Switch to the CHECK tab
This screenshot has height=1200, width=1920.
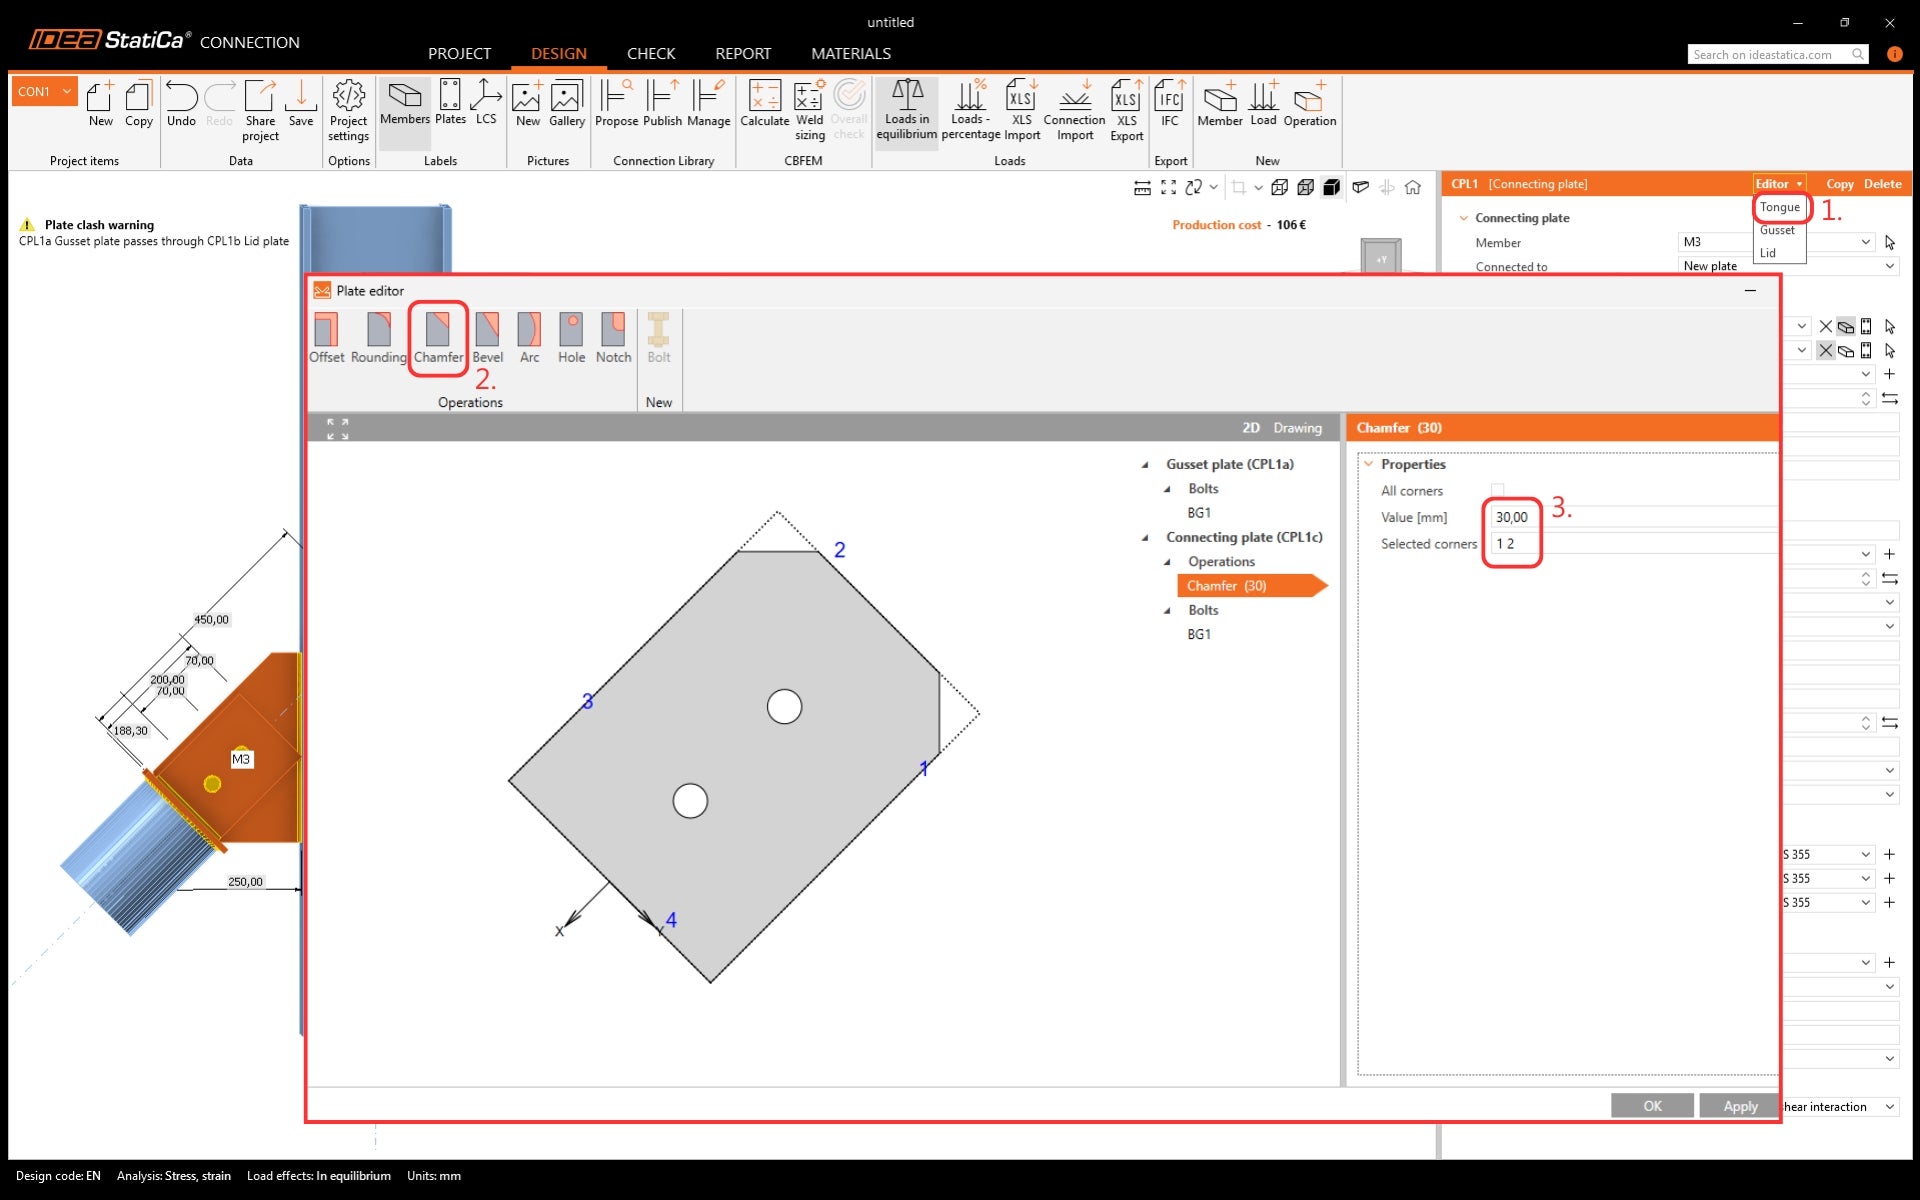[x=650, y=53]
